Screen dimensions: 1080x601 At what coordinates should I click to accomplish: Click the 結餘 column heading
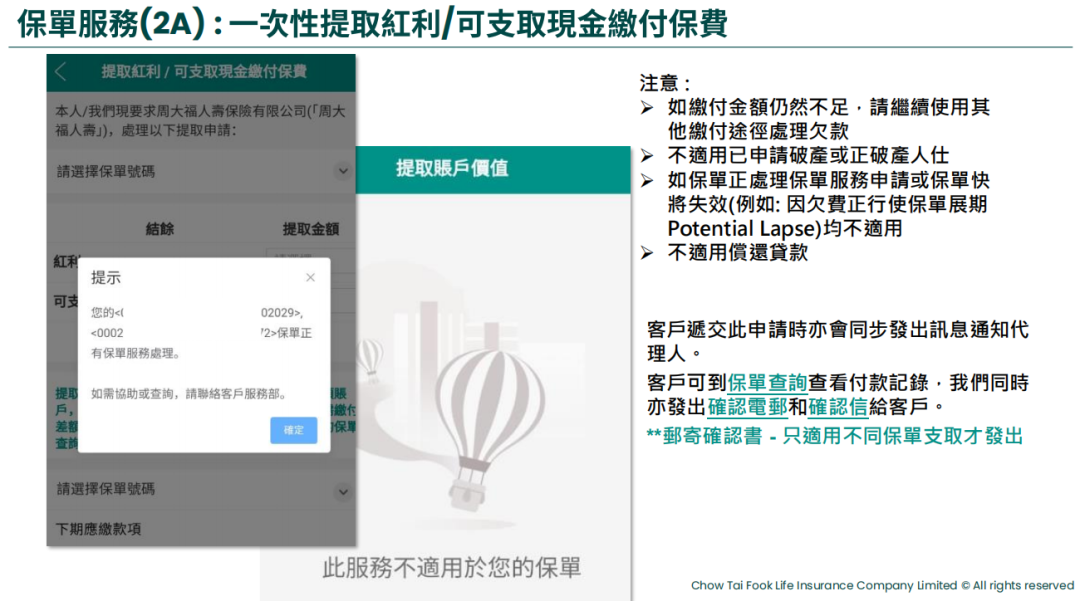160,229
